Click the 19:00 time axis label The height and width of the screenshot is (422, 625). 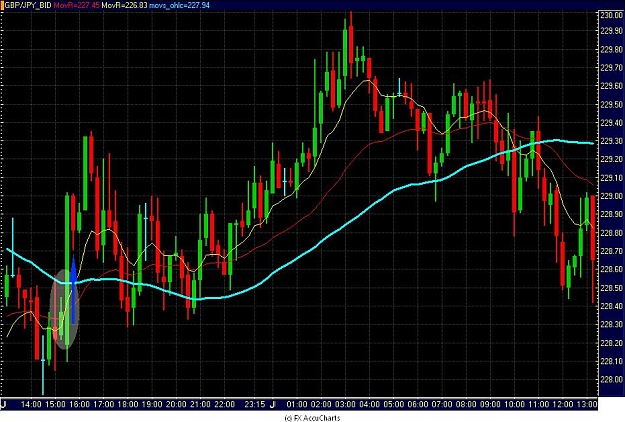(152, 404)
